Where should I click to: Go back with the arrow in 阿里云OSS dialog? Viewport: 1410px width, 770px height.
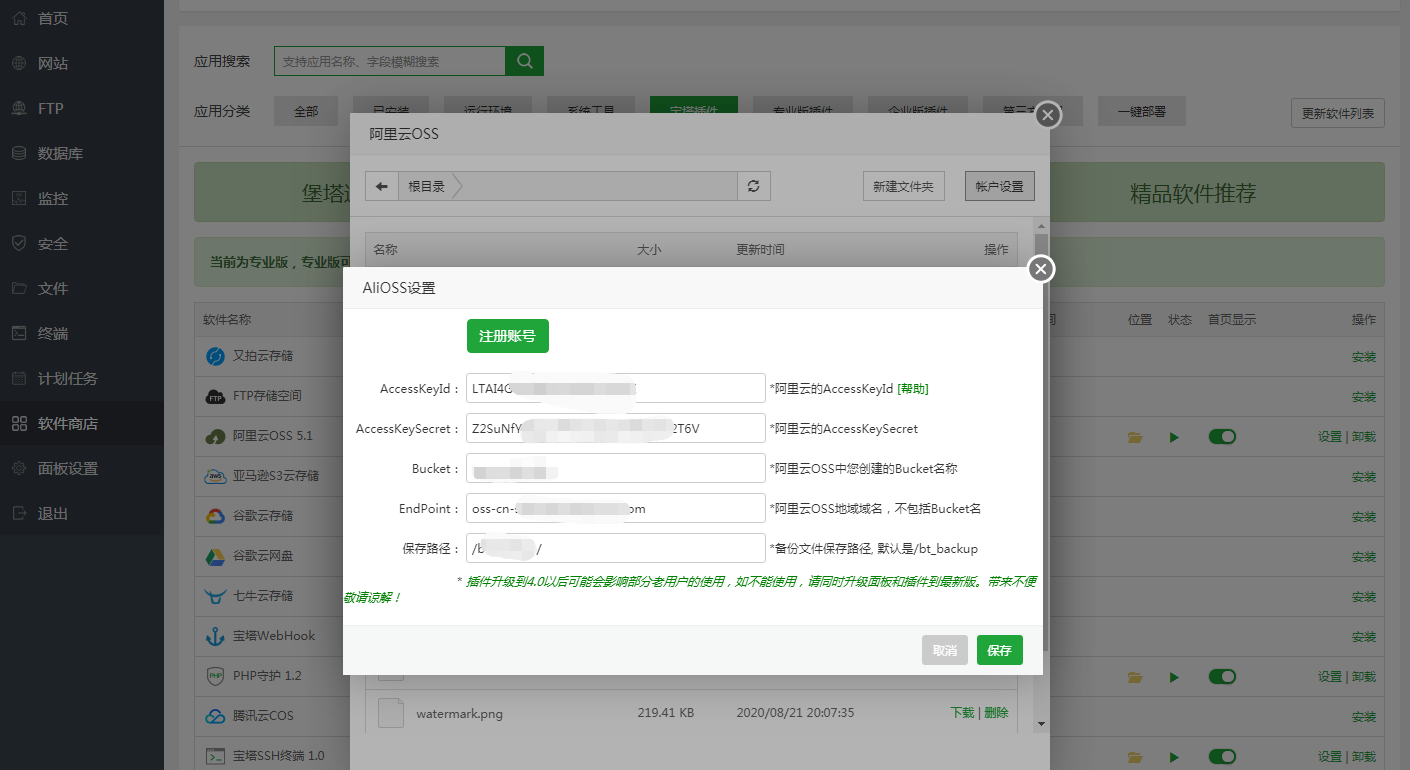(x=381, y=186)
